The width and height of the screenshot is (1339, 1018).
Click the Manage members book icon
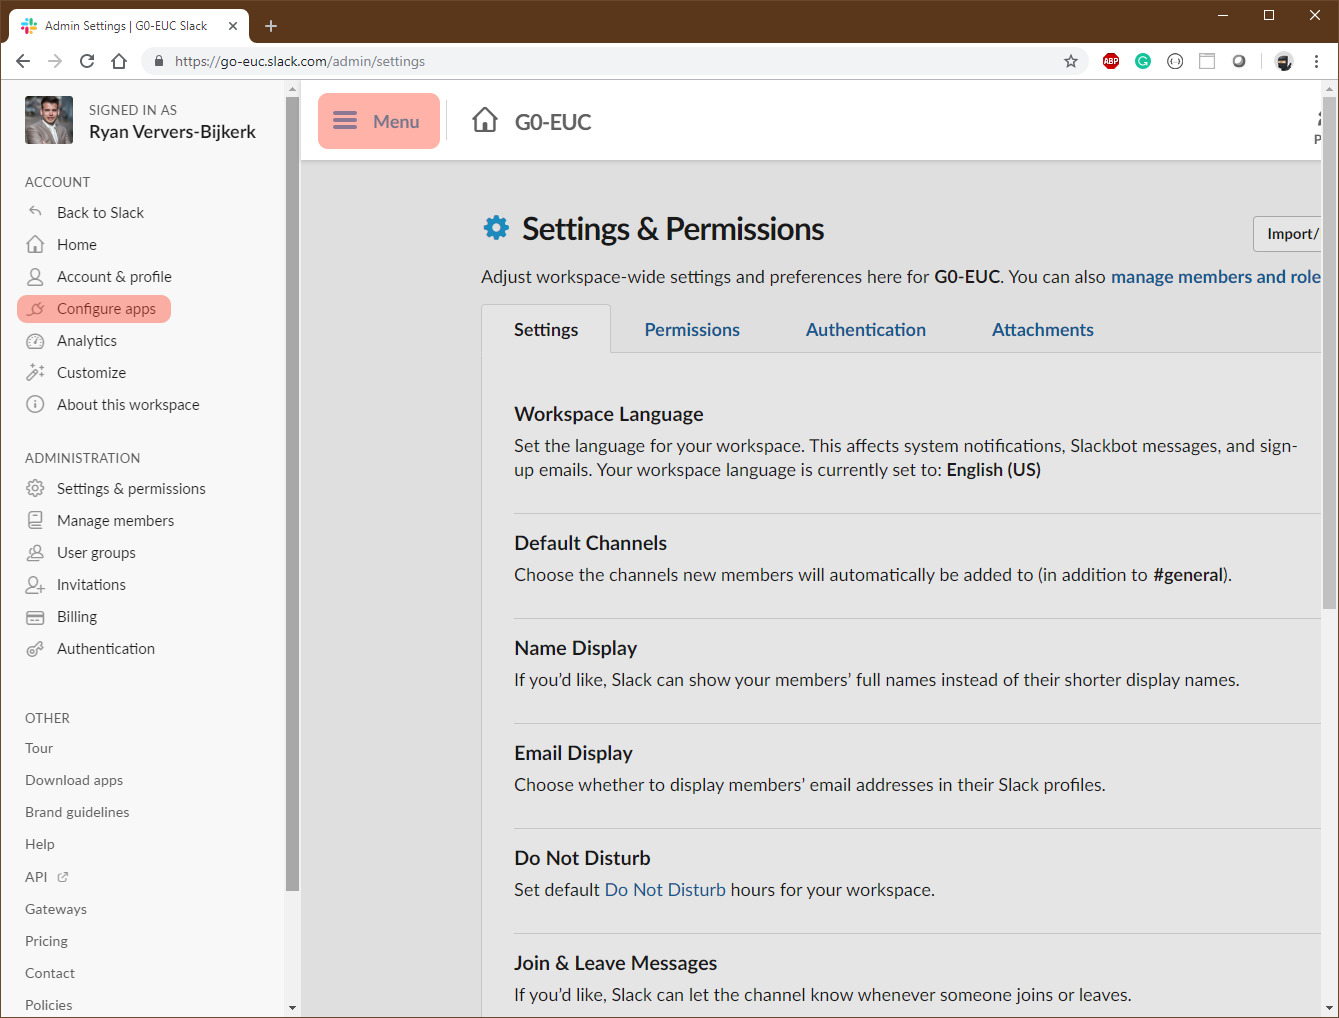[x=35, y=520]
